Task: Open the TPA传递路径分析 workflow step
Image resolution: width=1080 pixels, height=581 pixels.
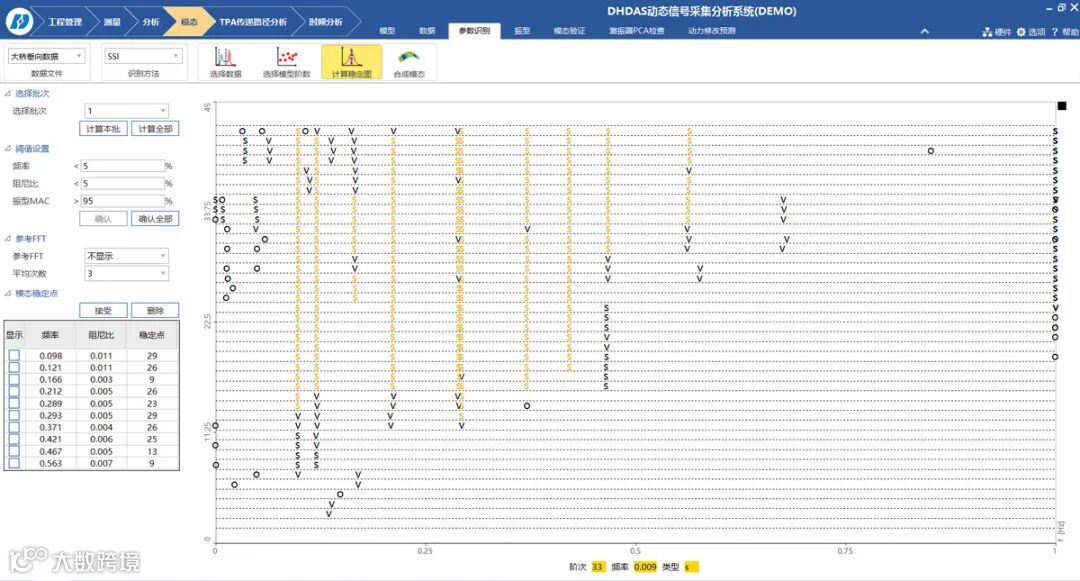Action: pyautogui.click(x=253, y=22)
